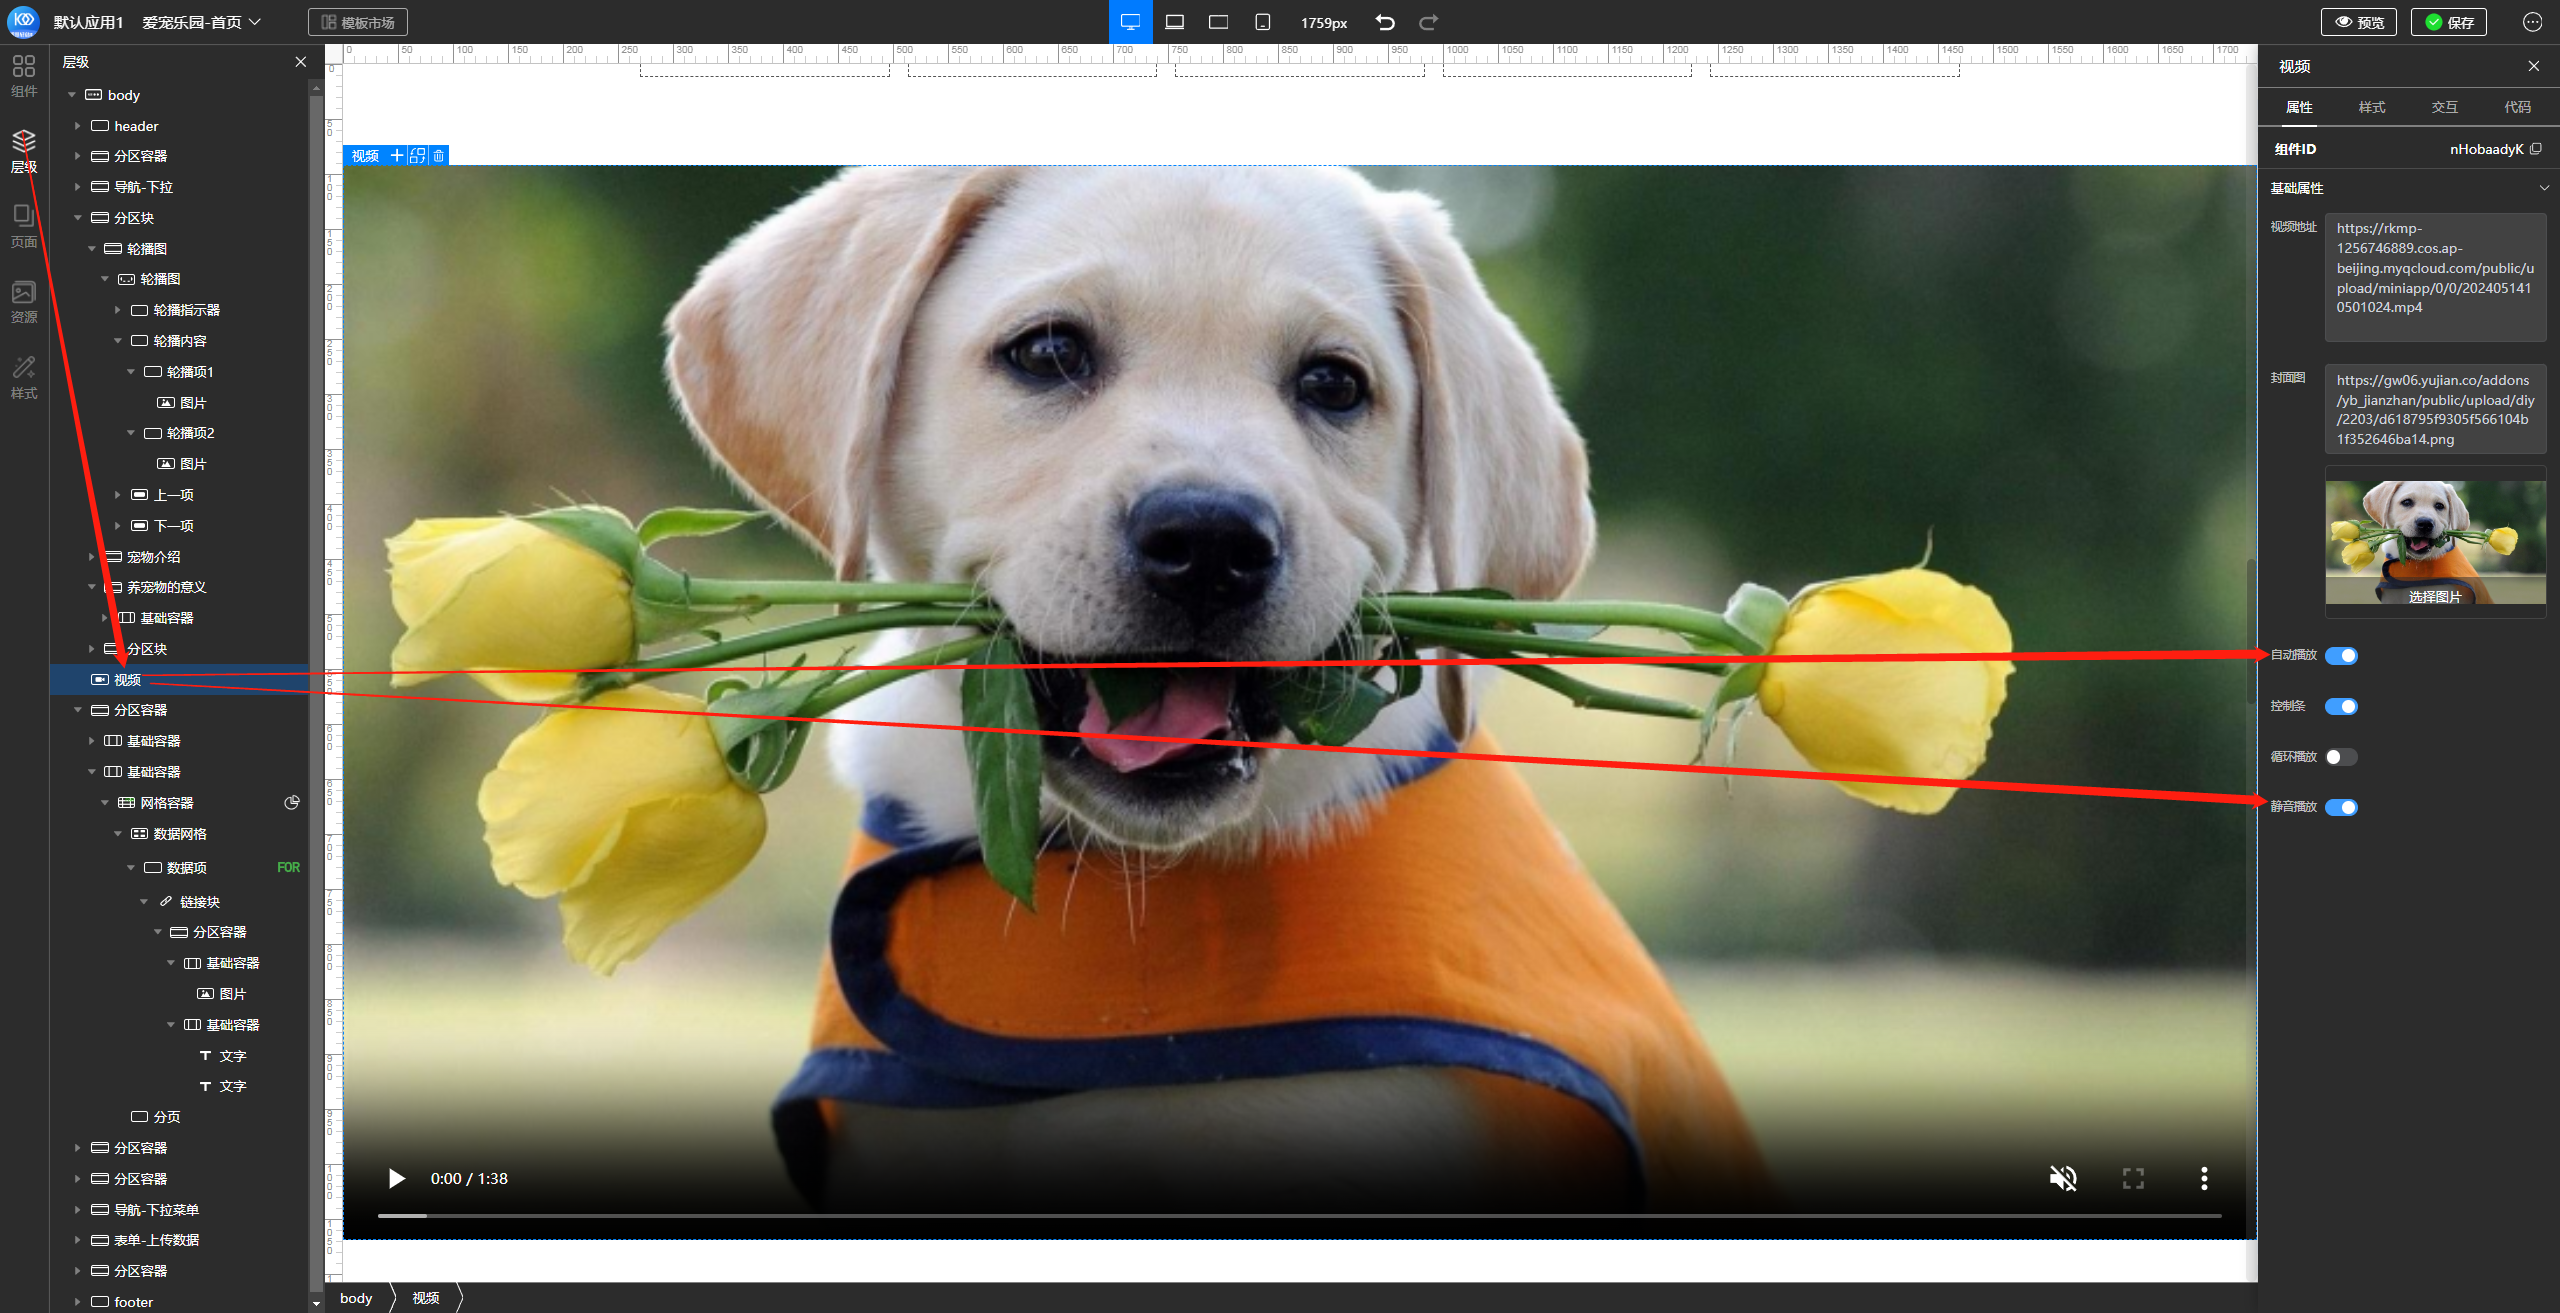
Task: Copy the selected 视频 component icon
Action: coord(418,155)
